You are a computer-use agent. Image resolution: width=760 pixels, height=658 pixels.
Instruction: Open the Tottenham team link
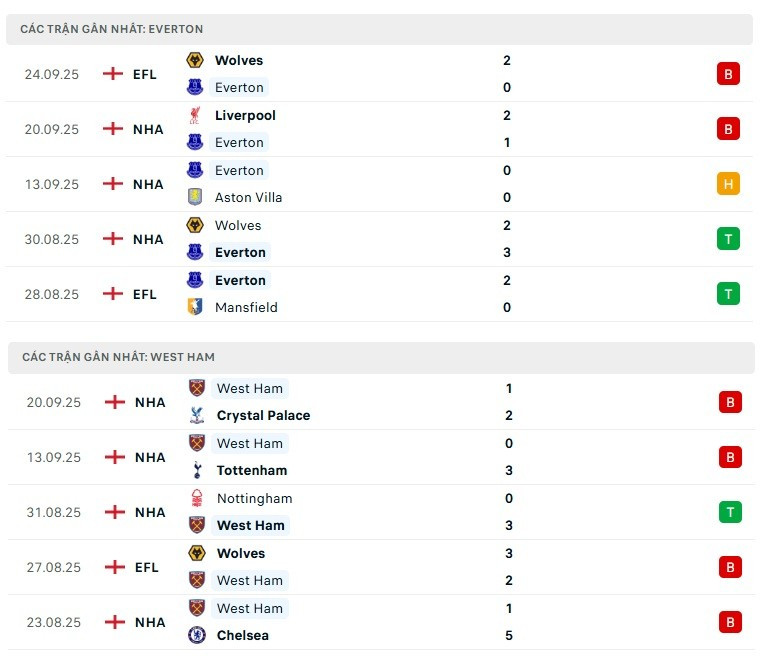pos(252,470)
